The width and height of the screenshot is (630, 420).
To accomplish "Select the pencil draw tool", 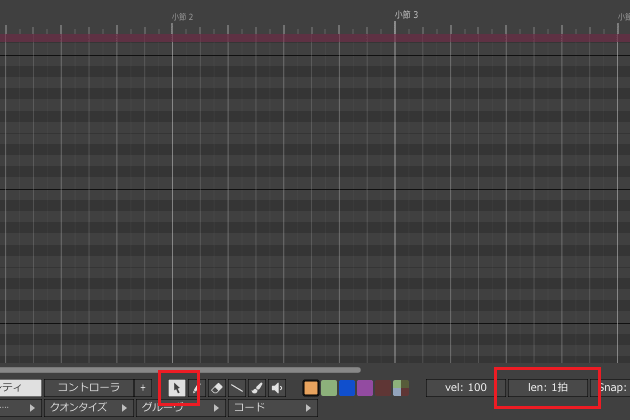I will [x=196, y=388].
